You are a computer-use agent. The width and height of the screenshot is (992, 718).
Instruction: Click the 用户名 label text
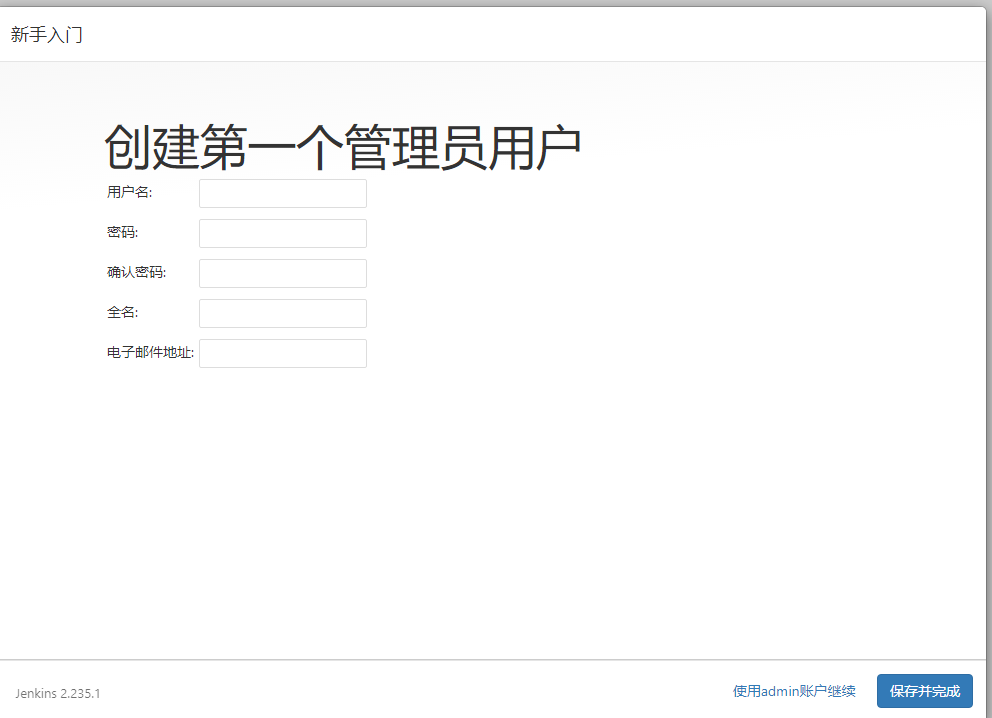126,192
